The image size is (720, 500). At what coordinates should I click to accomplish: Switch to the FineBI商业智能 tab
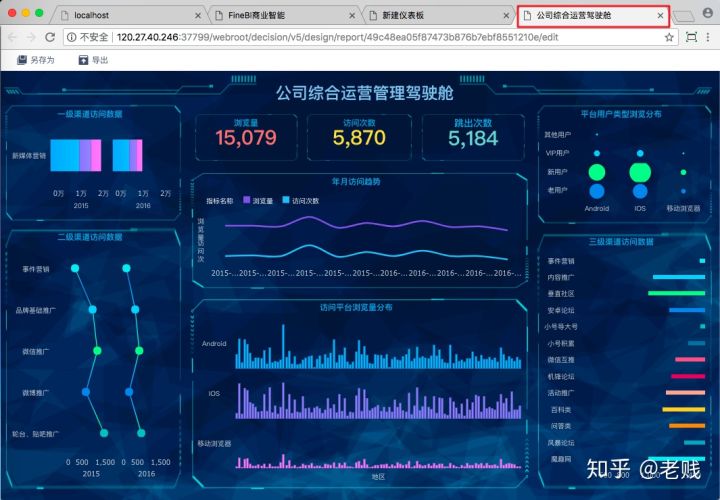point(285,15)
